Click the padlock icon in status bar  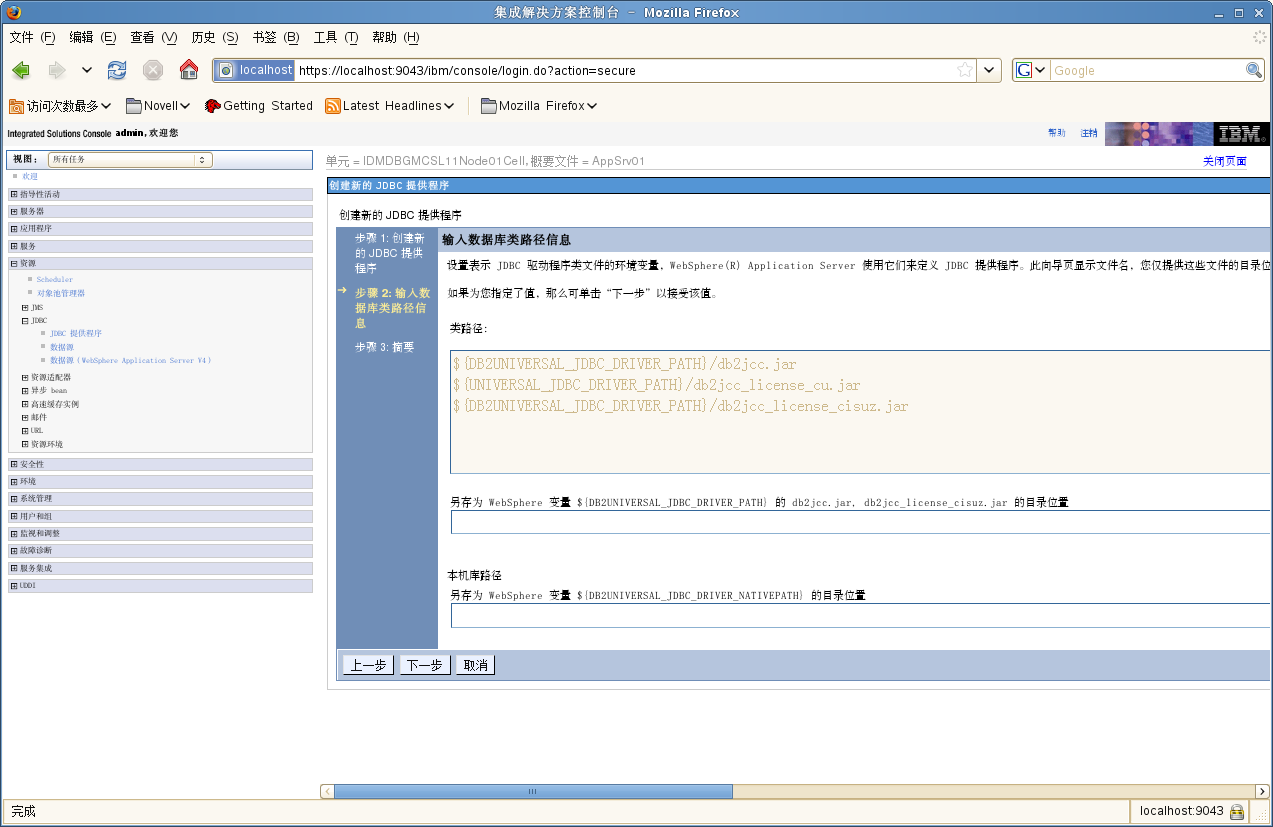point(1237,811)
